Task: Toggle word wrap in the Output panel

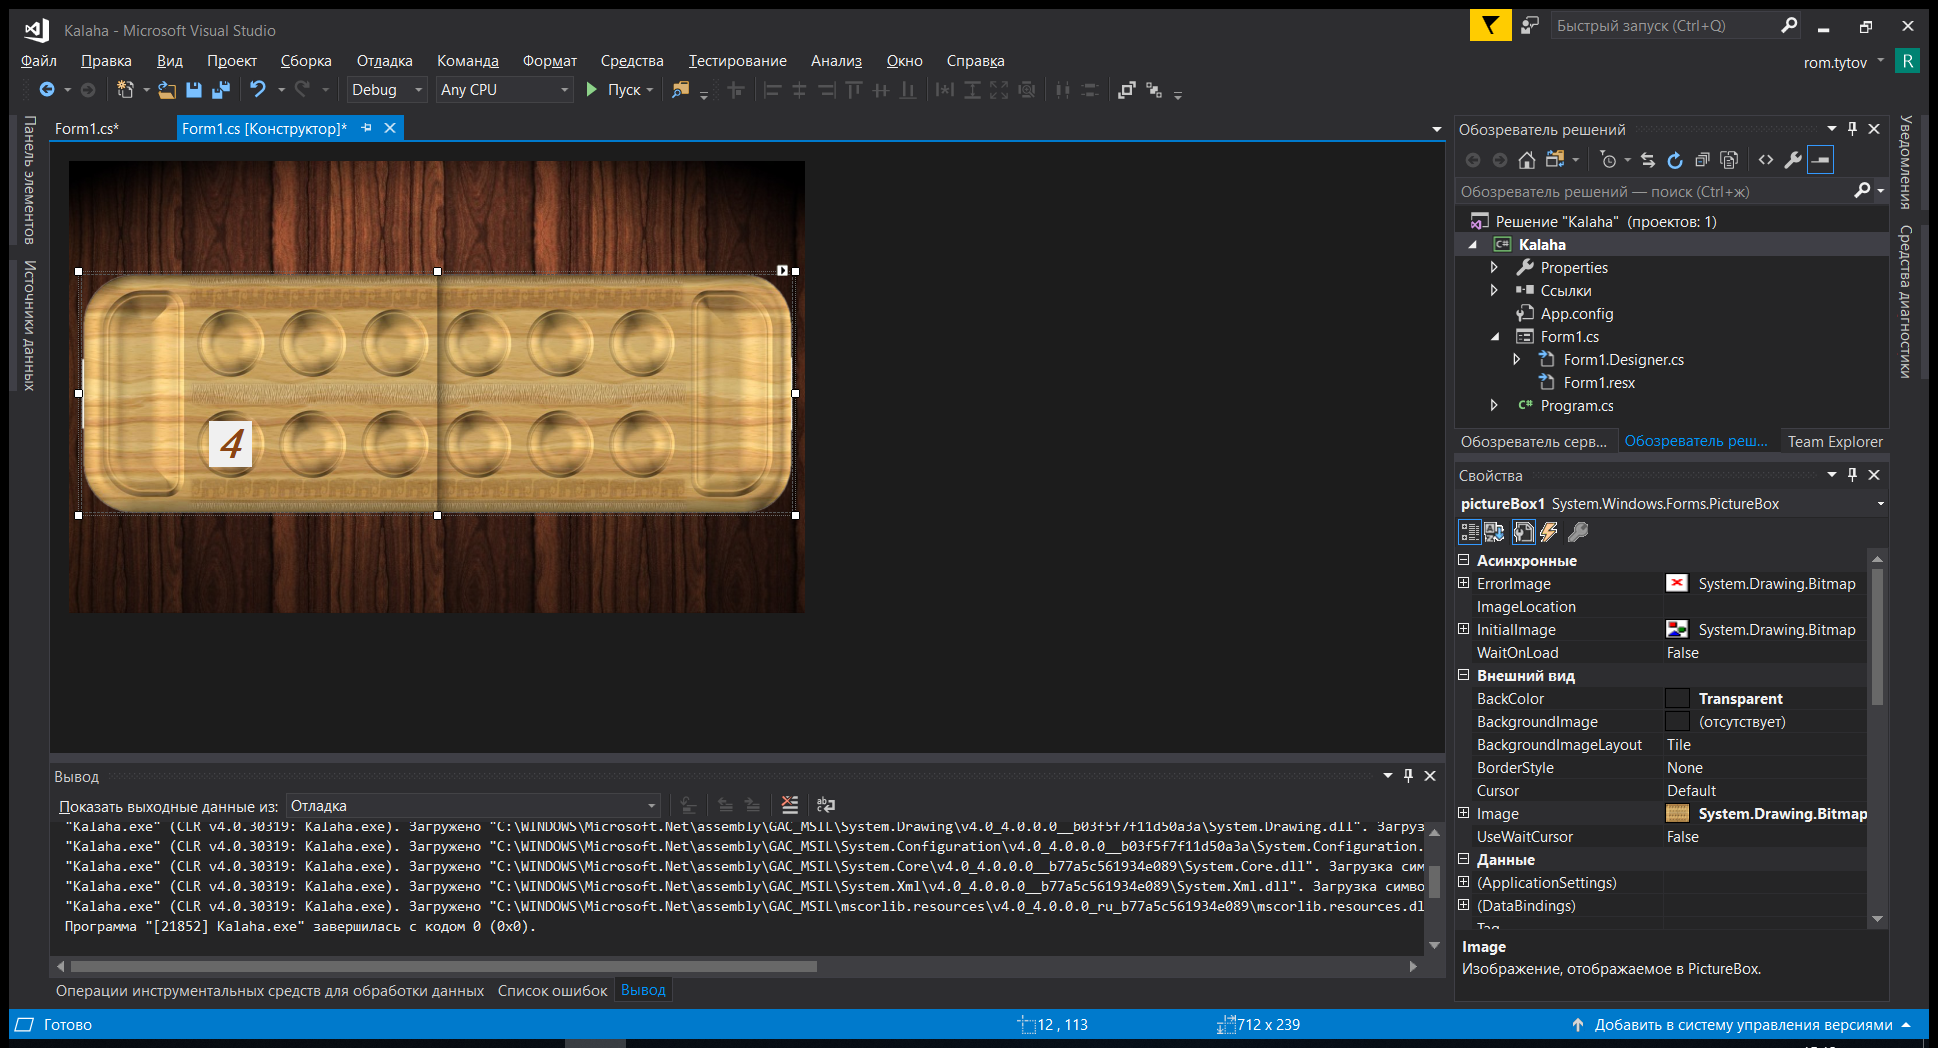Action: click(x=826, y=805)
